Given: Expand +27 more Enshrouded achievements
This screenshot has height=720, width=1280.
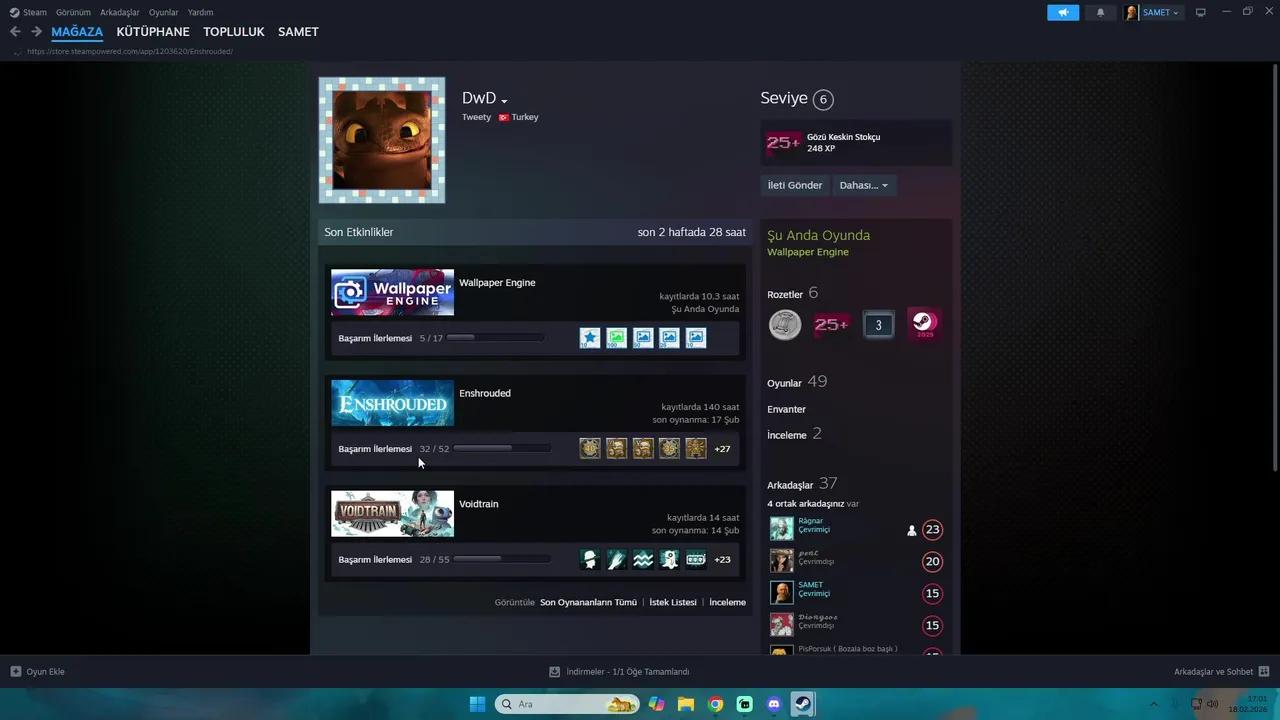Looking at the screenshot, I should 722,449.
